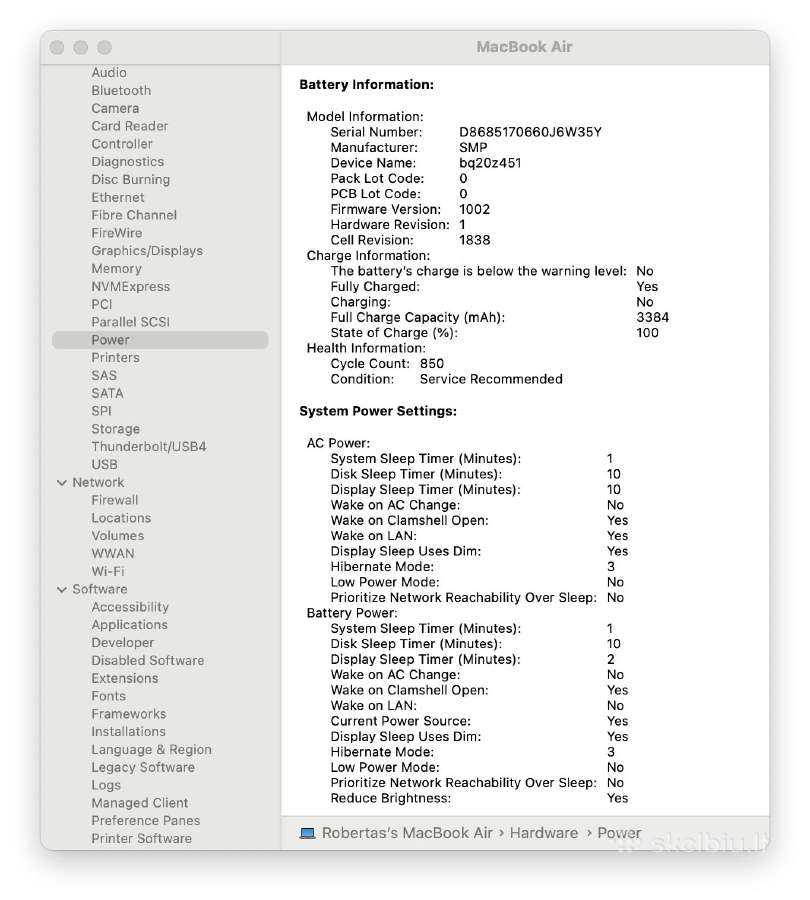Click the battery serial number value
810x900 pixels.
pyautogui.click(x=530, y=132)
